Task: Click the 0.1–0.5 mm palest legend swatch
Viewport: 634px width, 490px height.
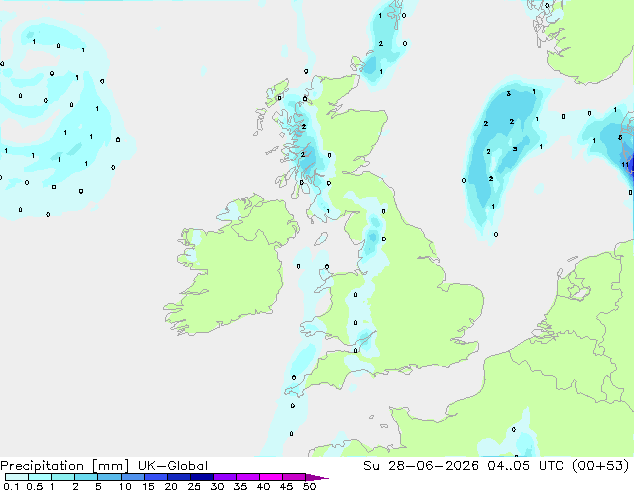Action: [17, 477]
